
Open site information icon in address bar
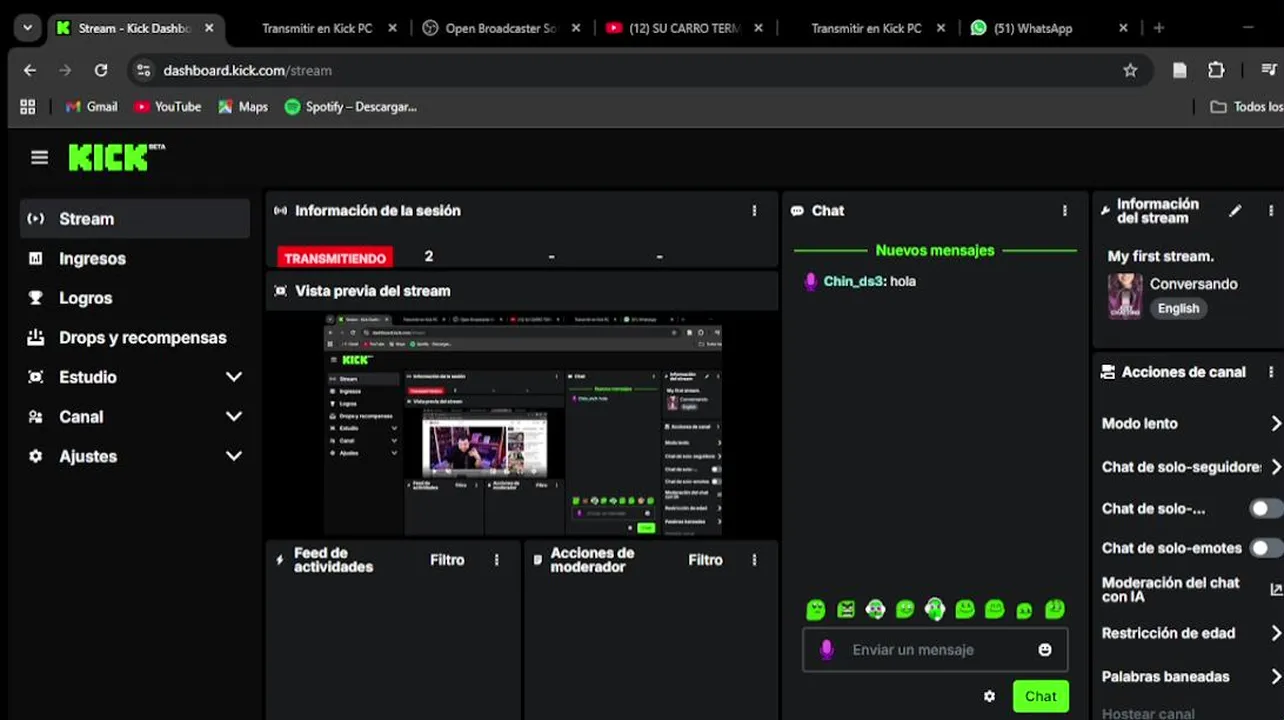(143, 70)
